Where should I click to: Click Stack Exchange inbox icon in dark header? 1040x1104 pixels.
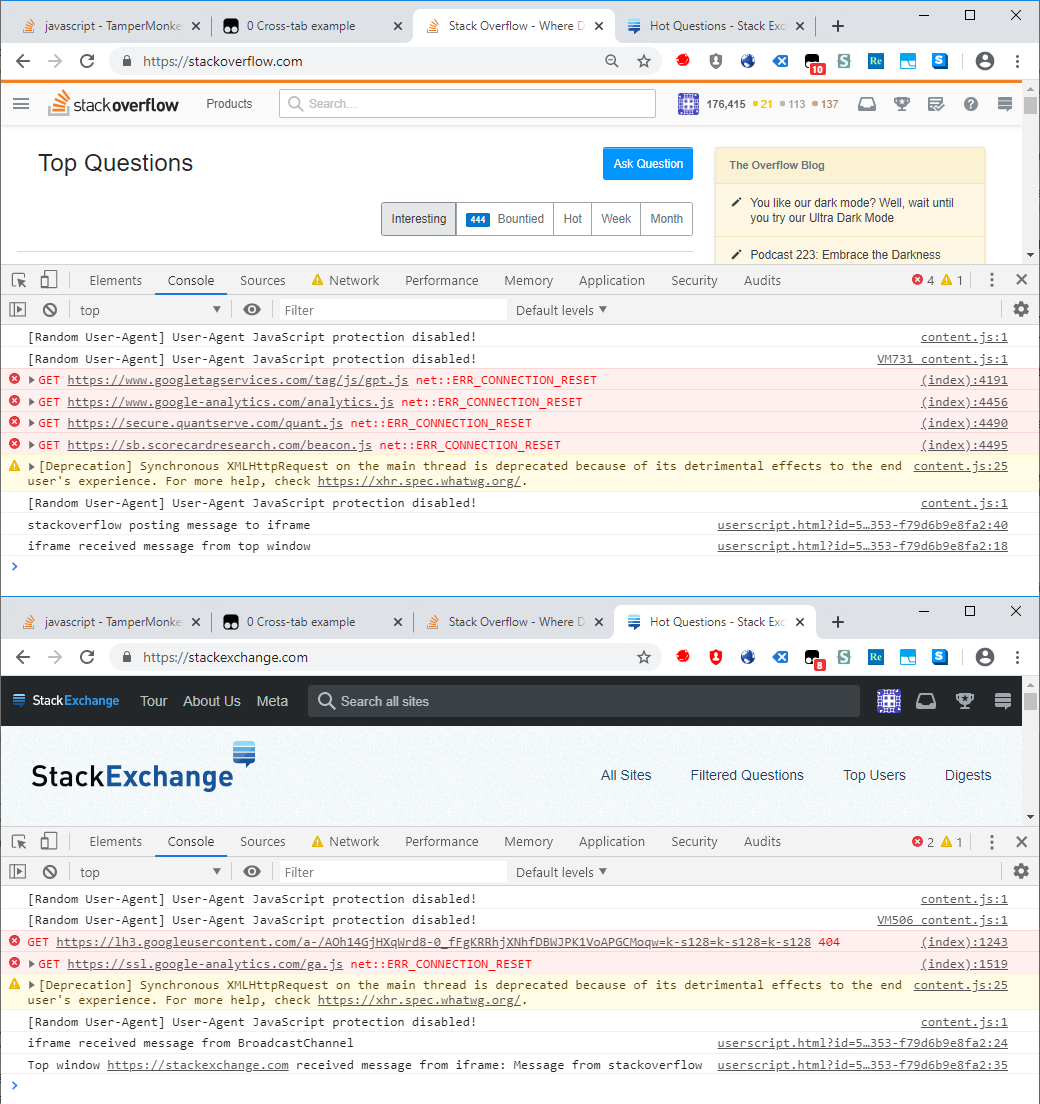pyautogui.click(x=925, y=701)
